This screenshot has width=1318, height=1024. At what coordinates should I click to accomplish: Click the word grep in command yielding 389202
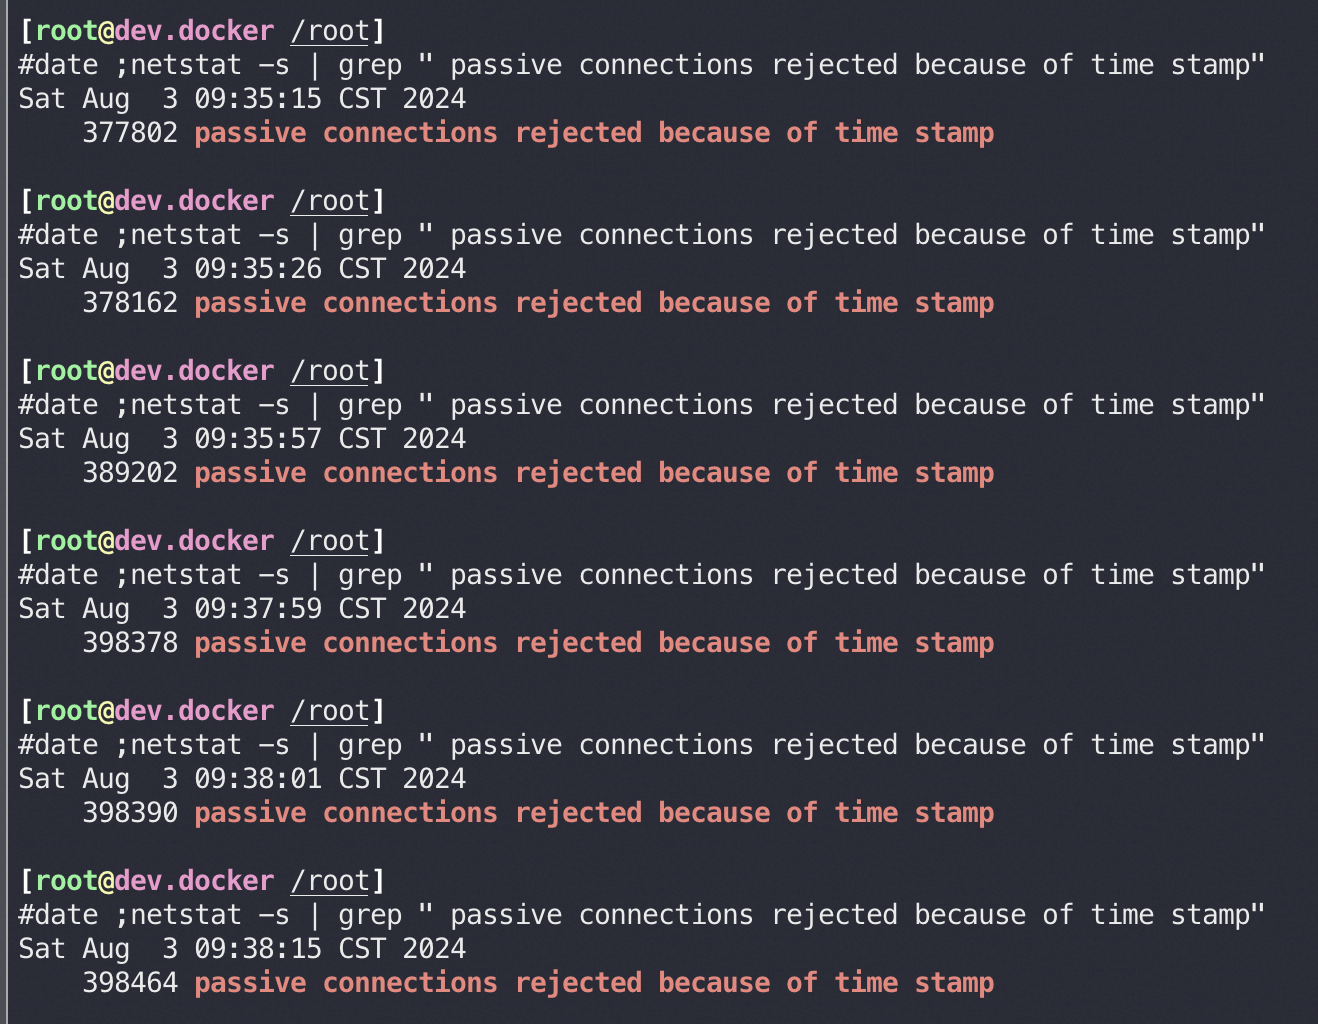370,405
